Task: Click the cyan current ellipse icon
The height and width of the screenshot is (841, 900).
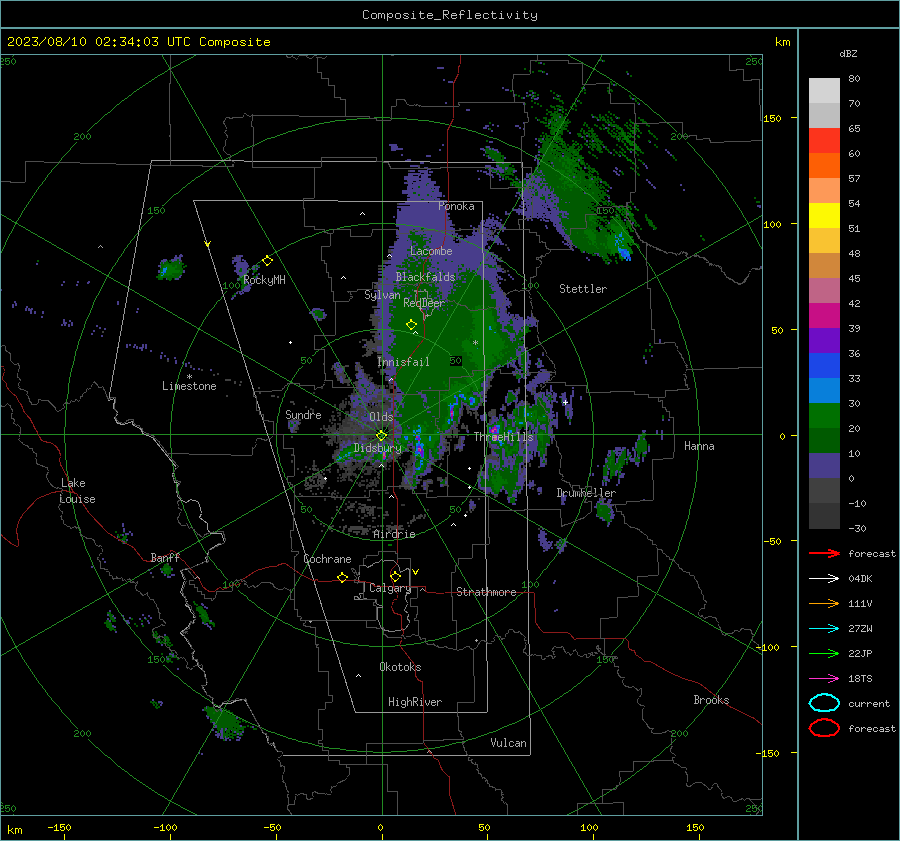Action: 824,703
